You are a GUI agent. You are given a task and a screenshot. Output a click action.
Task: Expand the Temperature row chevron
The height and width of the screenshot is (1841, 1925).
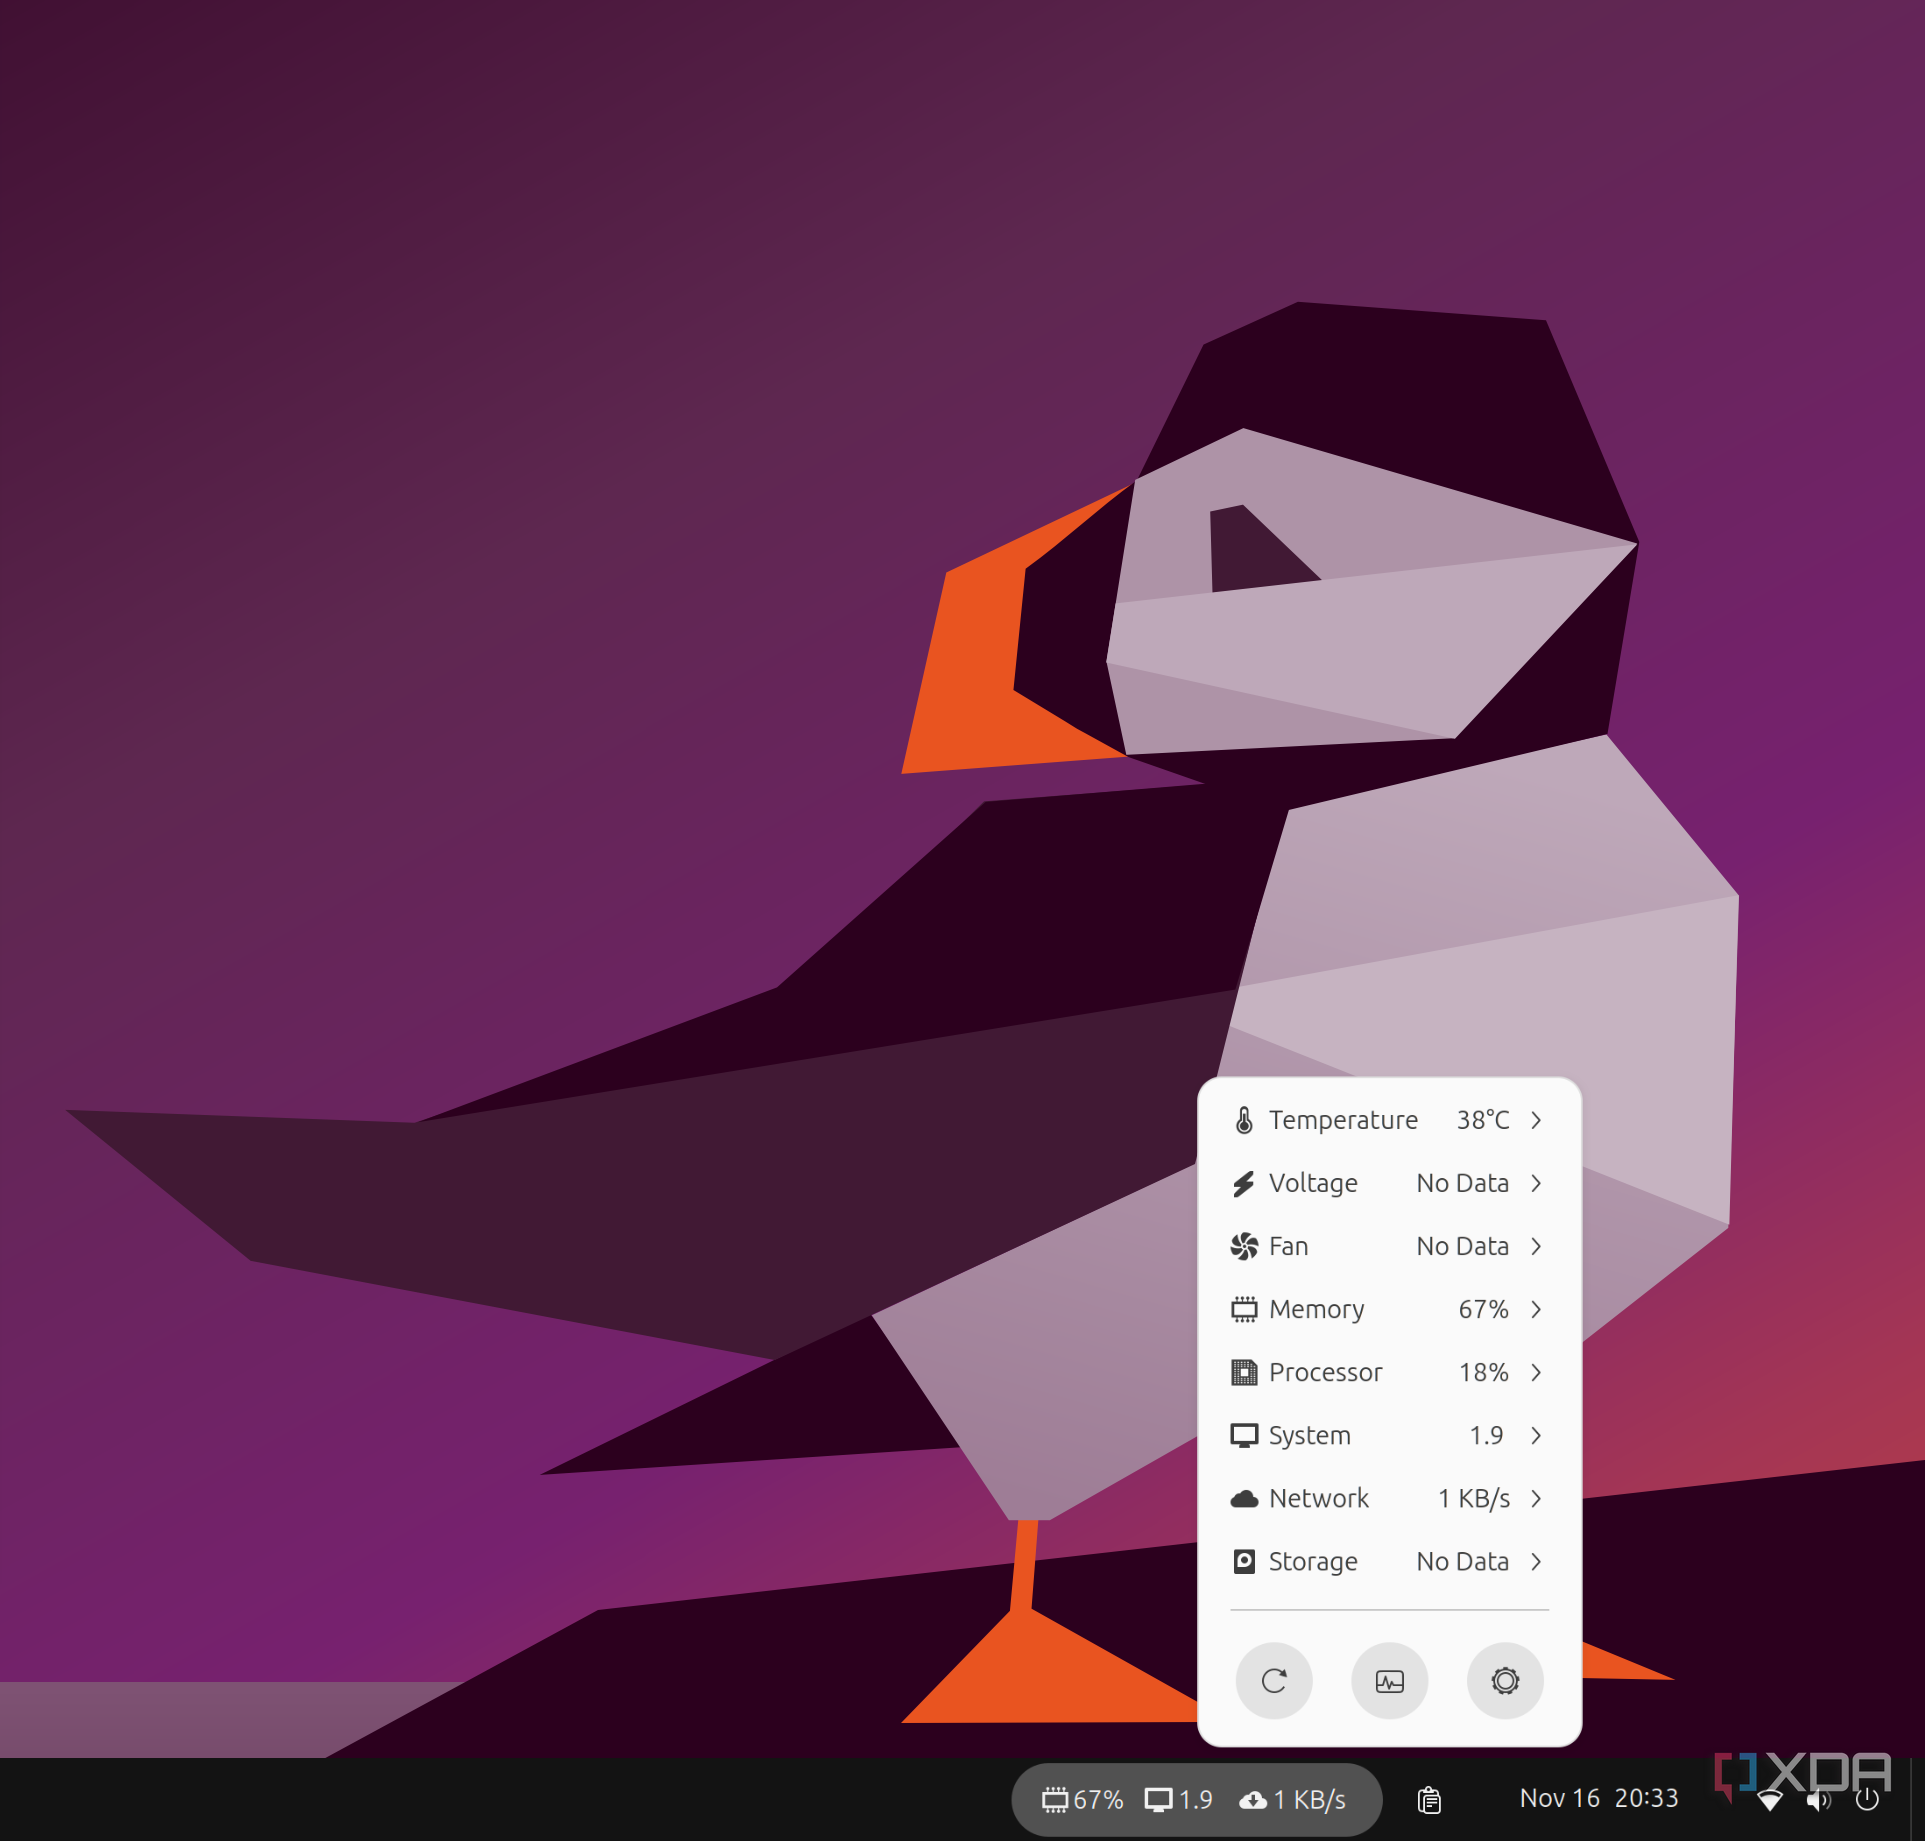click(1536, 1120)
